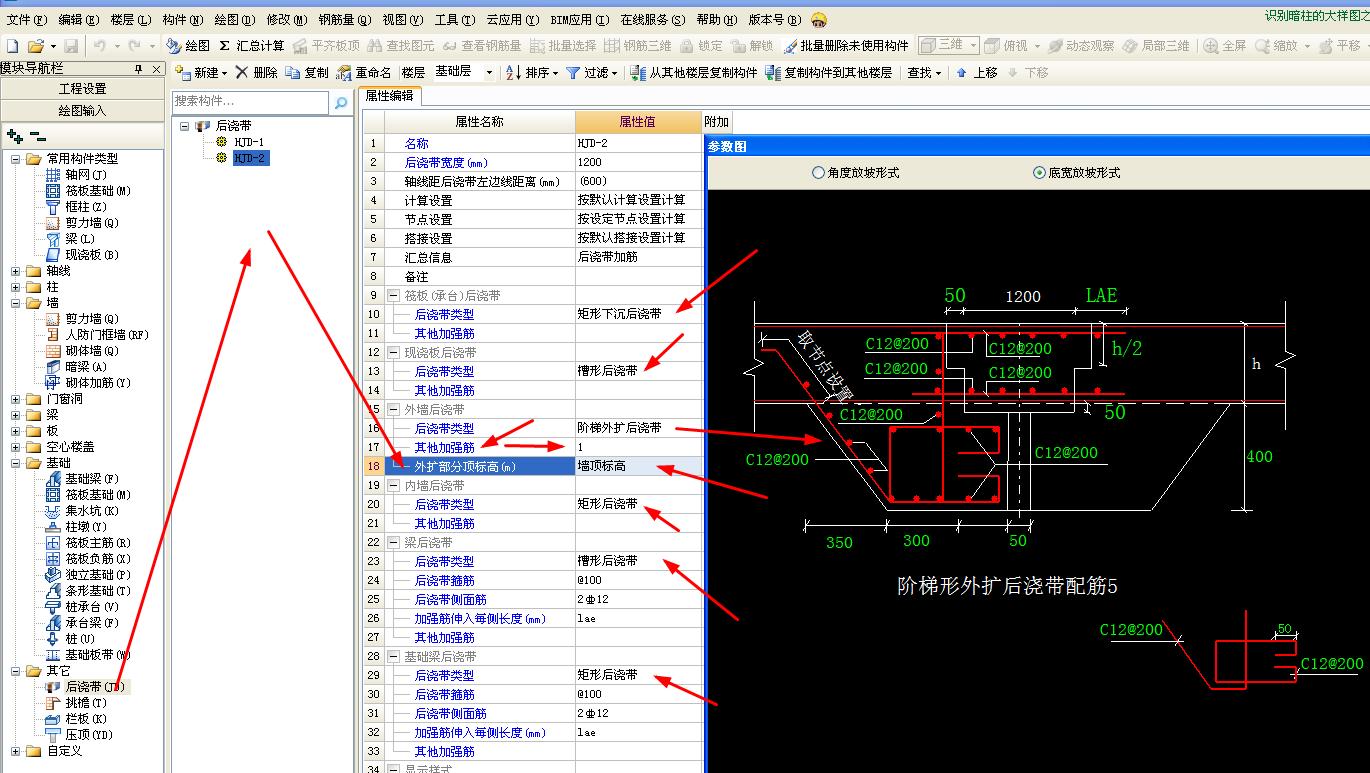Open the 钢筋量 menu
This screenshot has height=773, width=1370.
pos(345,20)
